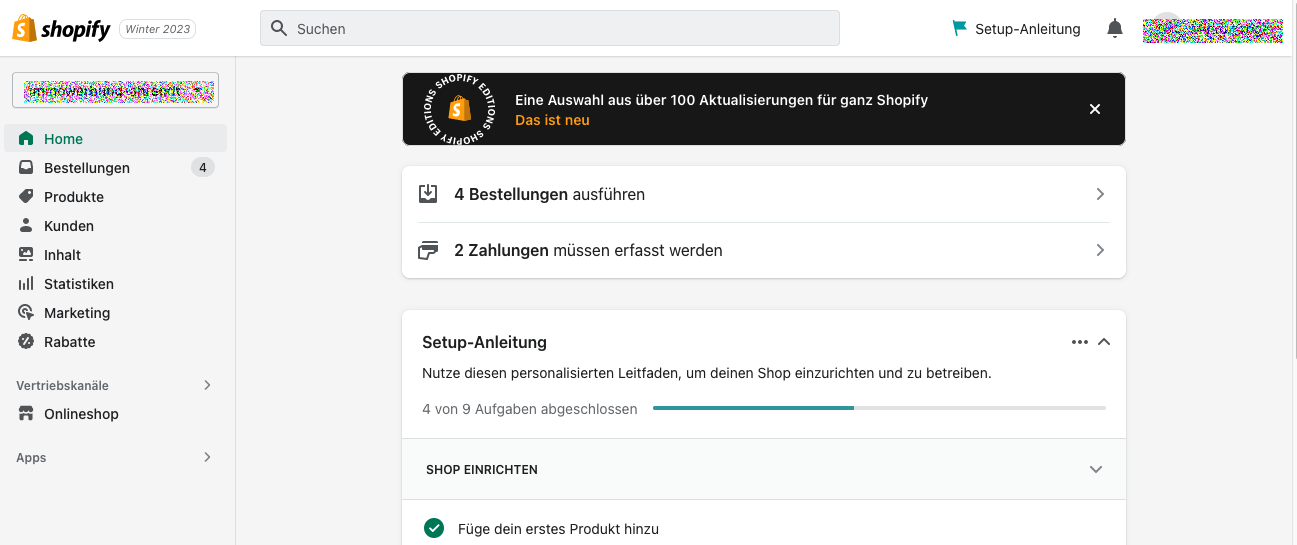Expand SHOP EINRICHTEN section chevron
The image size is (1297, 545).
point(1096,469)
